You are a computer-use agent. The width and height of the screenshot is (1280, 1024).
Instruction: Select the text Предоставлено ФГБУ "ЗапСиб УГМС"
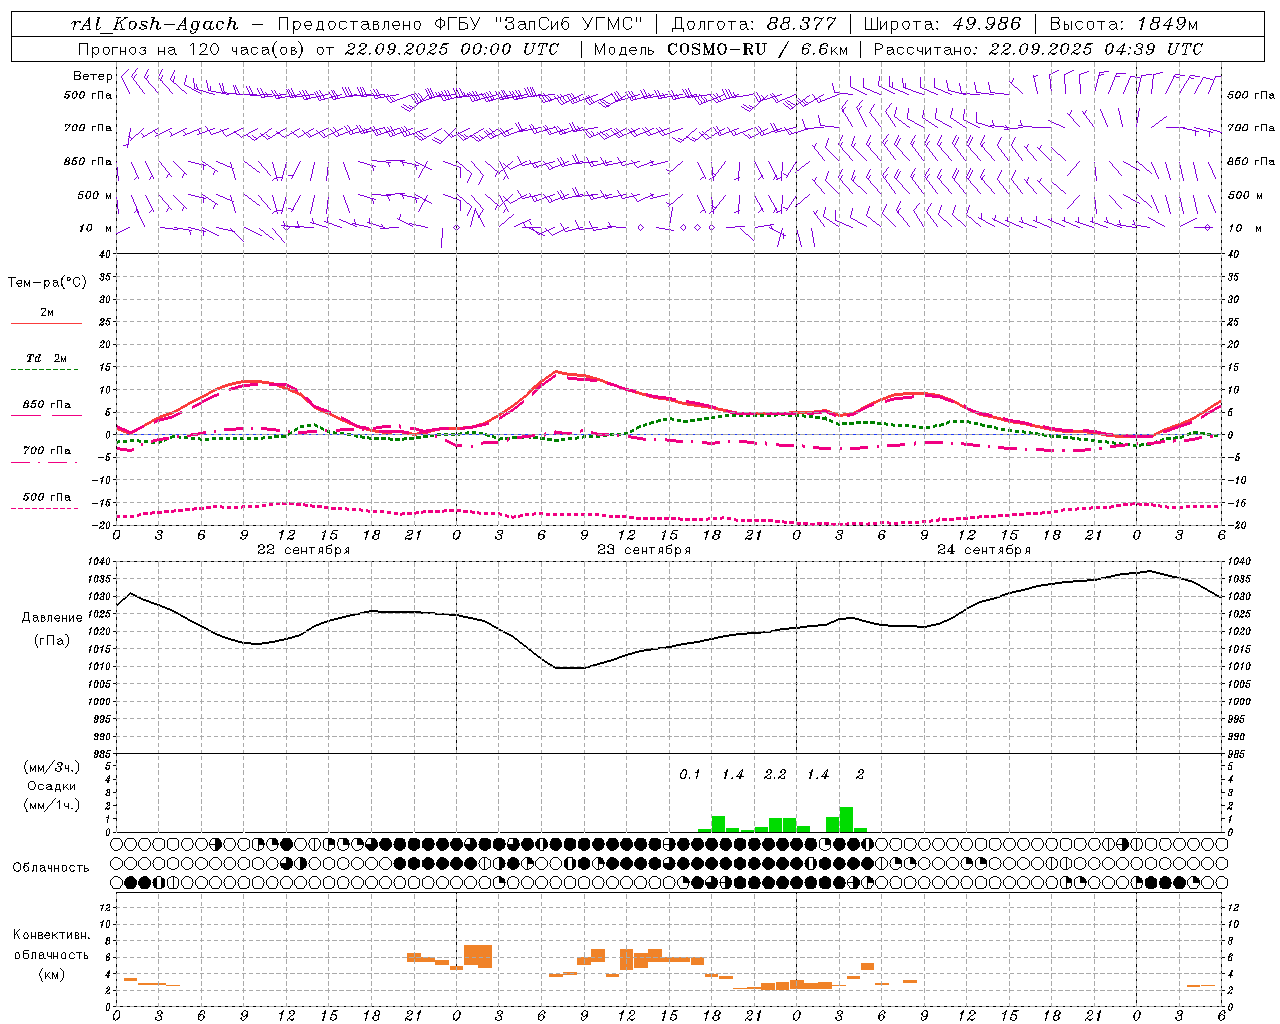[459, 24]
